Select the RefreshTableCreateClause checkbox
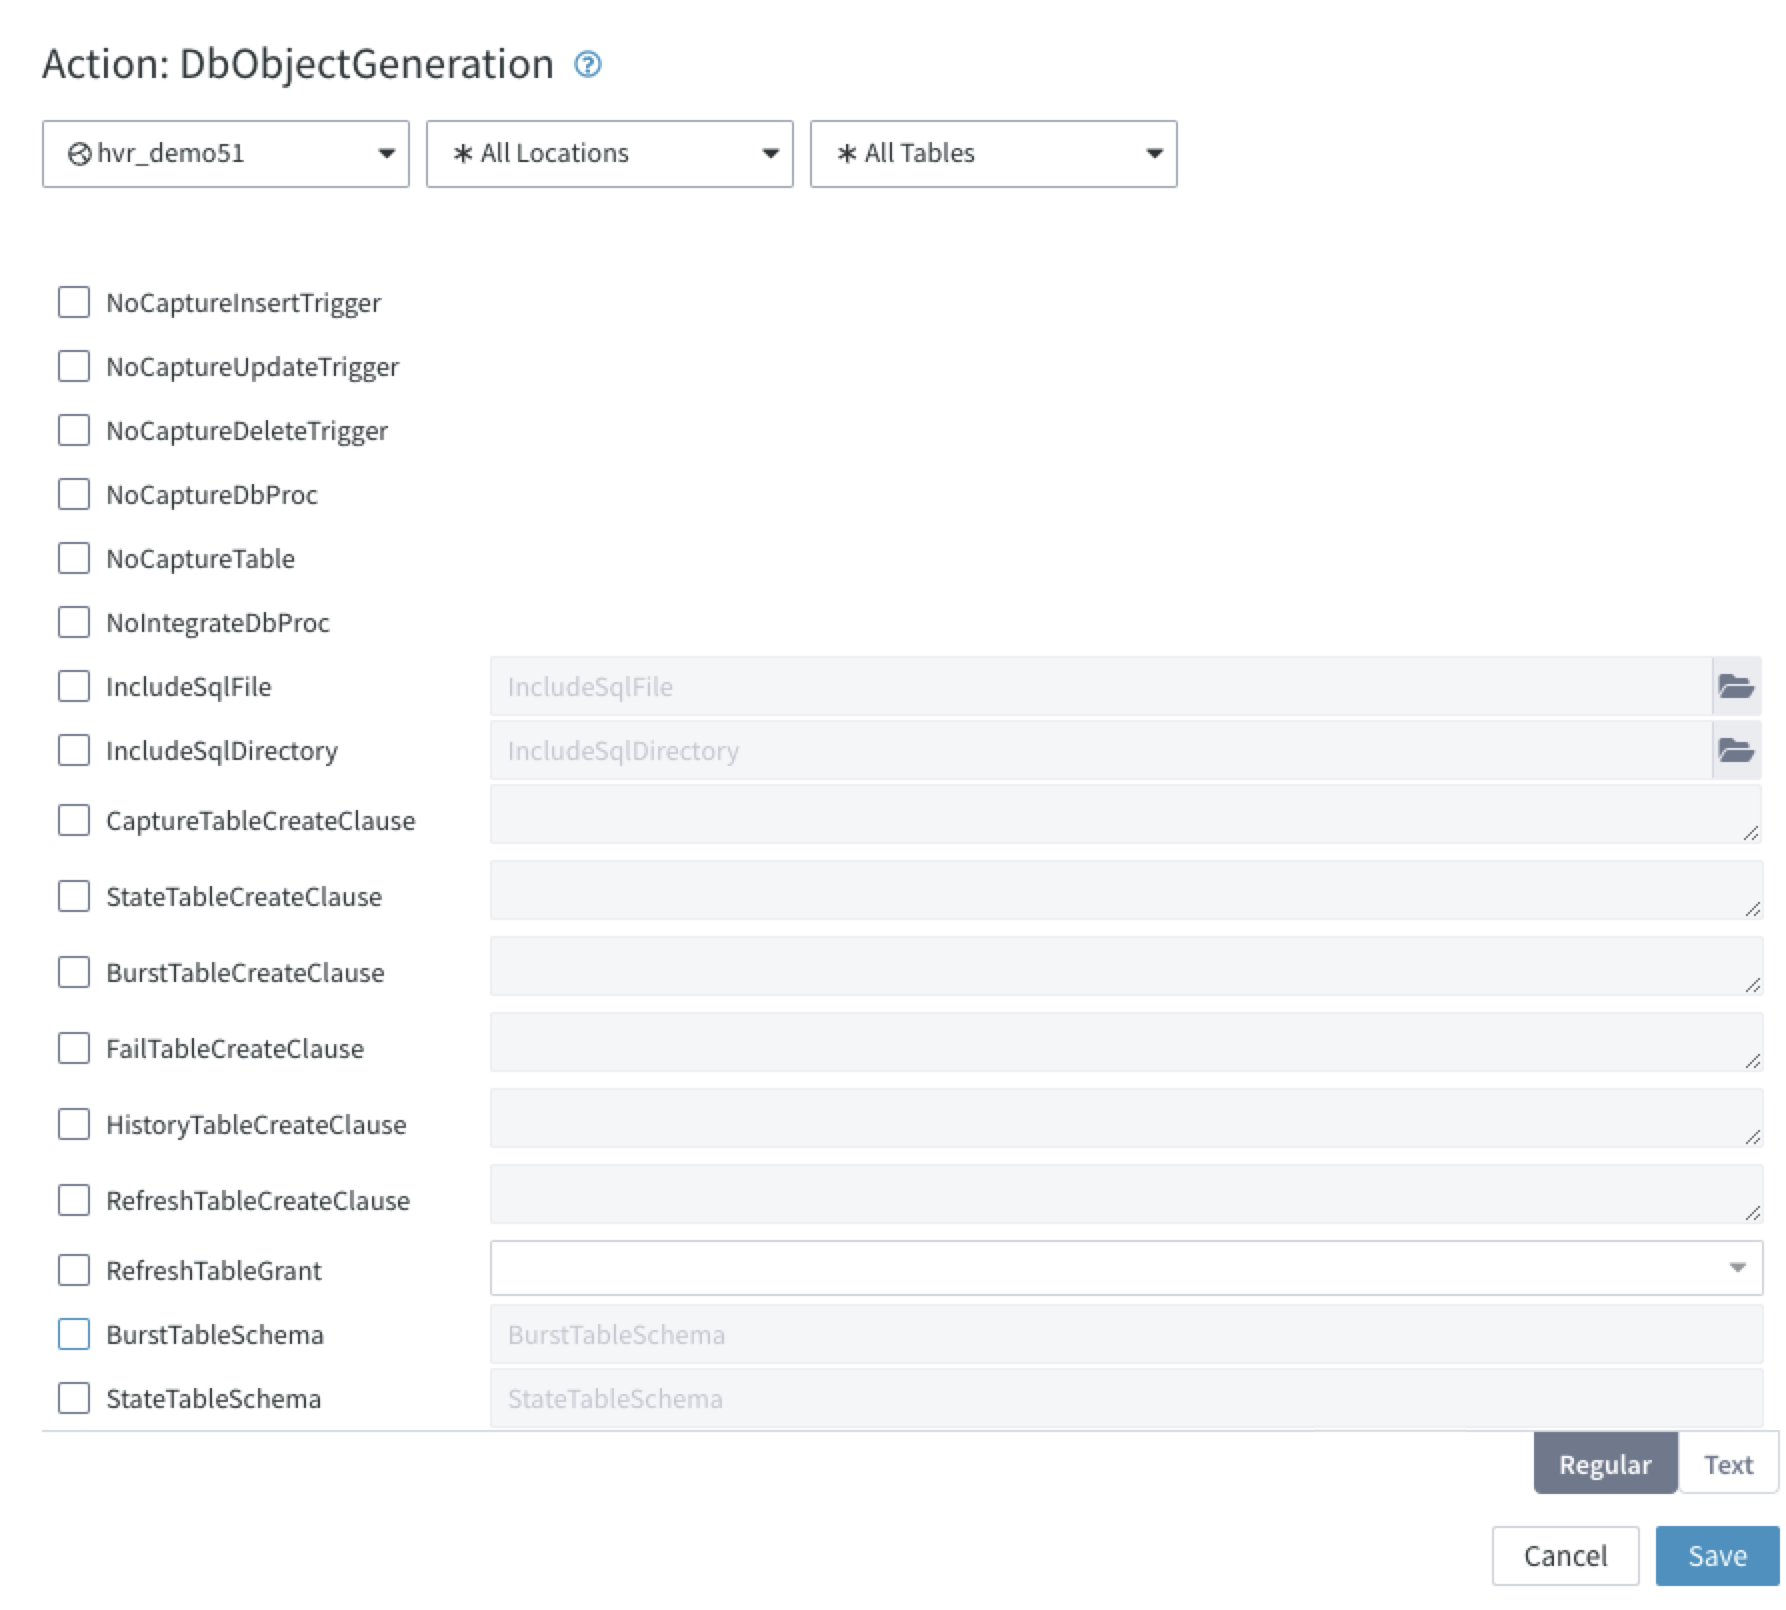1786x1610 pixels. 74,1200
